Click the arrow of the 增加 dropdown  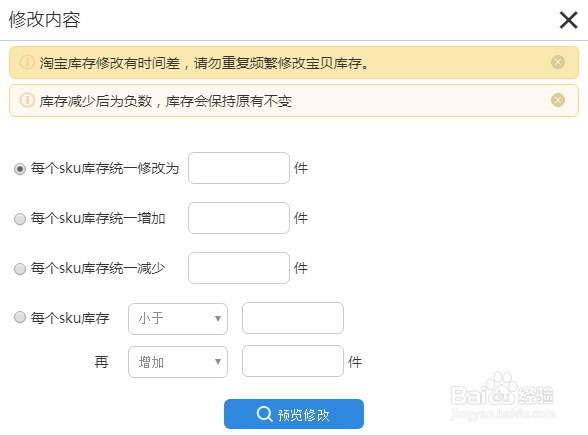[x=218, y=362]
